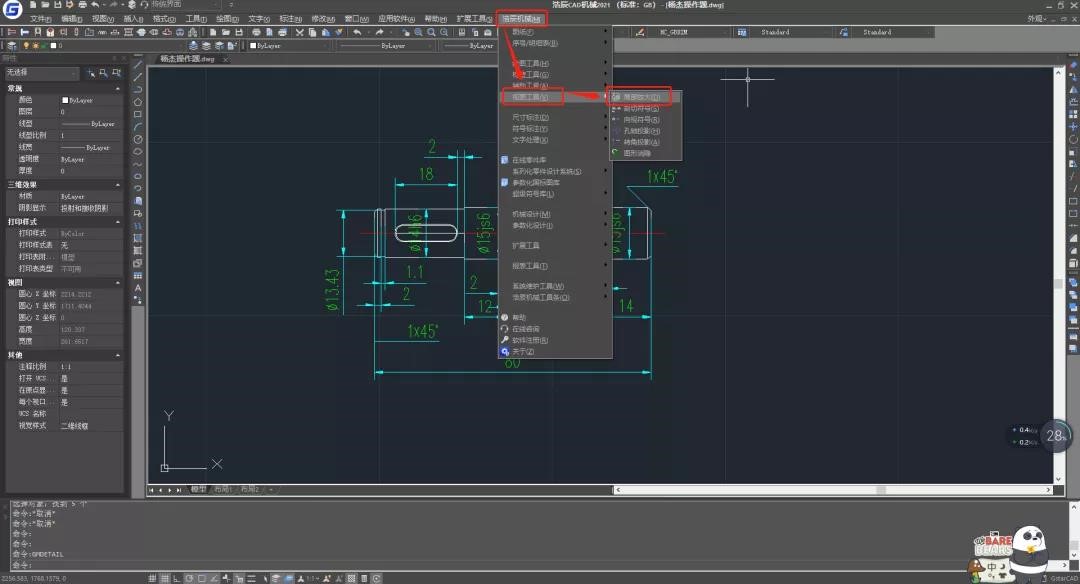Select the table tool in draw toolbar
1080x584 pixels.
[x=138, y=275]
